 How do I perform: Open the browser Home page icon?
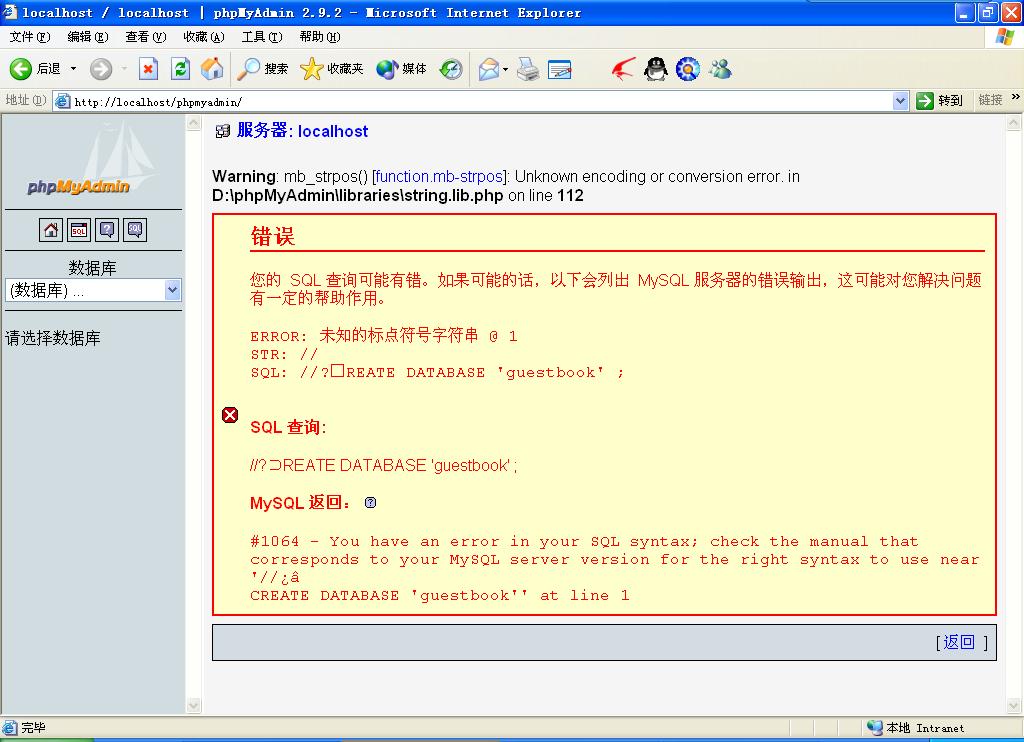coord(212,69)
